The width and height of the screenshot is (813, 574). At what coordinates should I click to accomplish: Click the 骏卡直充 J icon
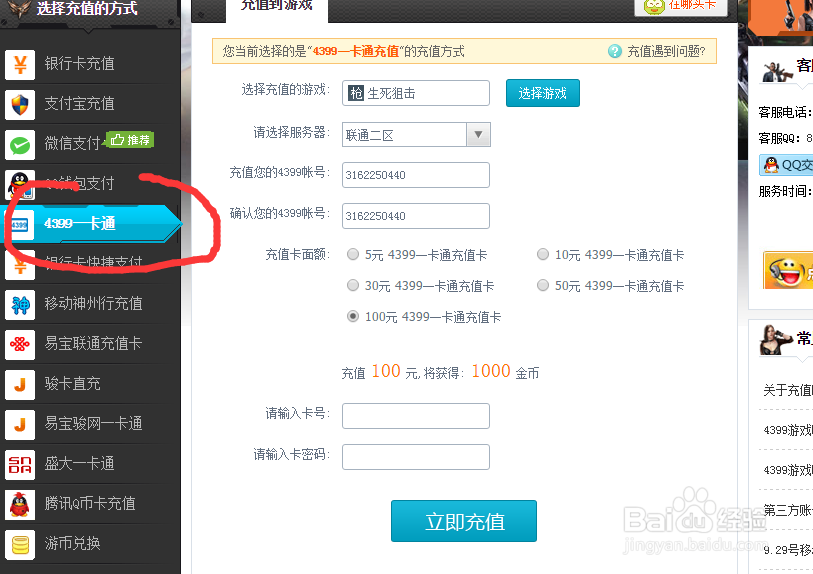pyautogui.click(x=20, y=385)
